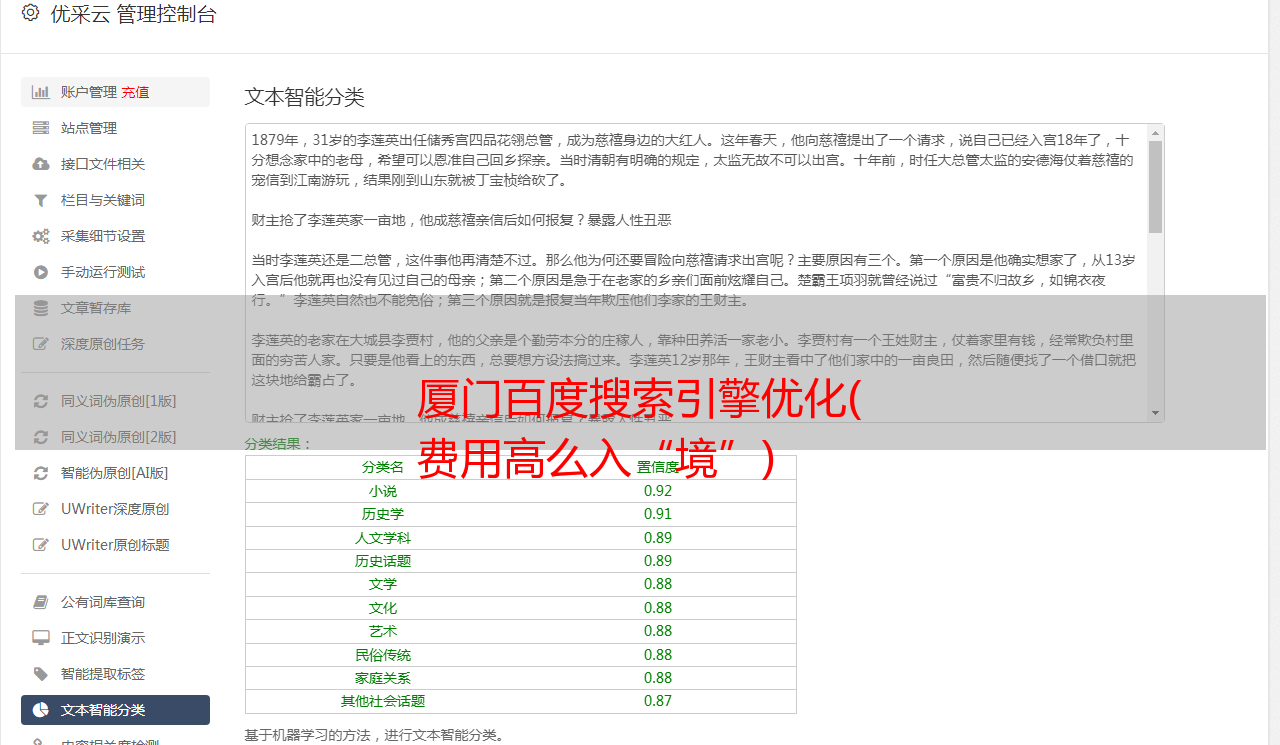Viewport: 1280px width, 745px height.
Task: Open UWriter深度原创 page
Action: (x=115, y=509)
